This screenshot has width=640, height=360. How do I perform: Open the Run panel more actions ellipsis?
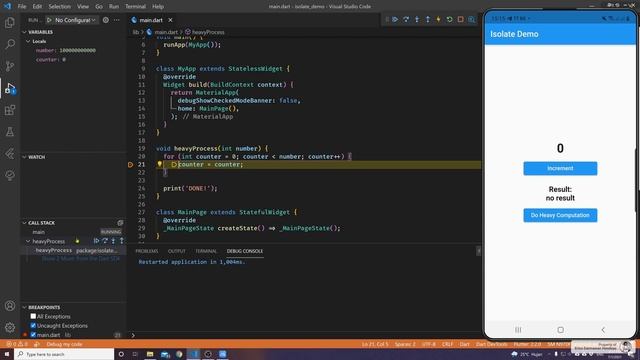pyautogui.click(x=117, y=20)
